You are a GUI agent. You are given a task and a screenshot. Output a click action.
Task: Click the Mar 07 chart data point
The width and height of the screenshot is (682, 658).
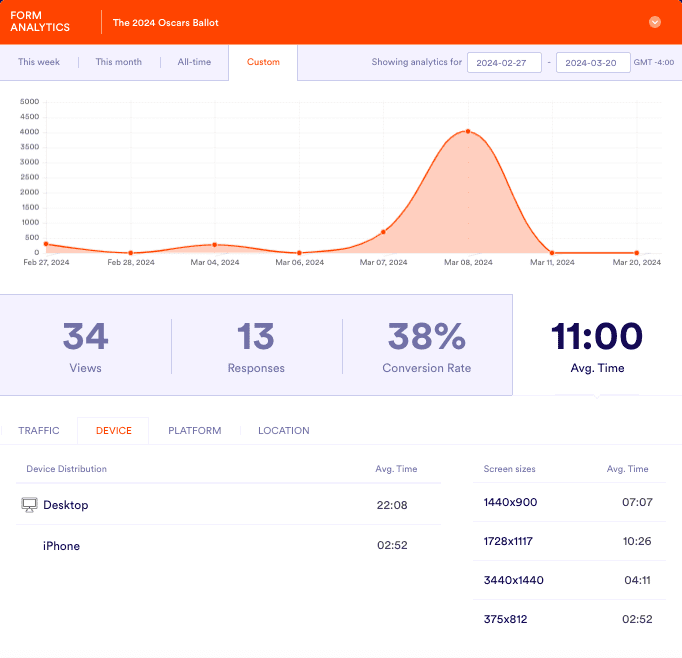383,232
